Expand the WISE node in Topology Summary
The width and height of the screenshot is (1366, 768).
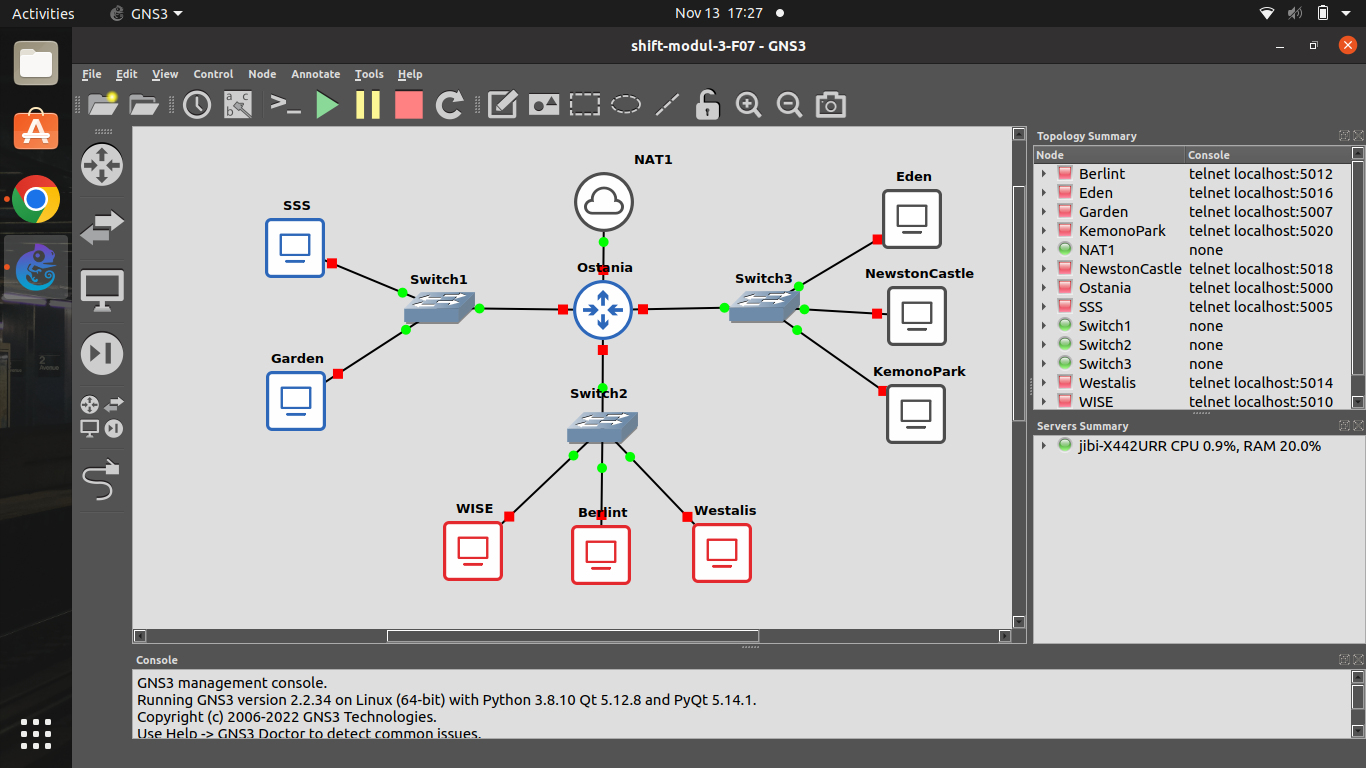(x=1044, y=402)
